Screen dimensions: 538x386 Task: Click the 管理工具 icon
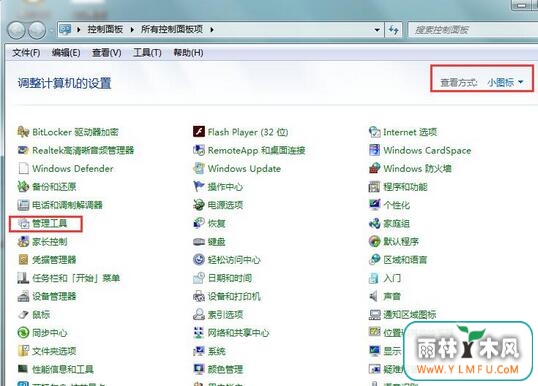tap(23, 223)
